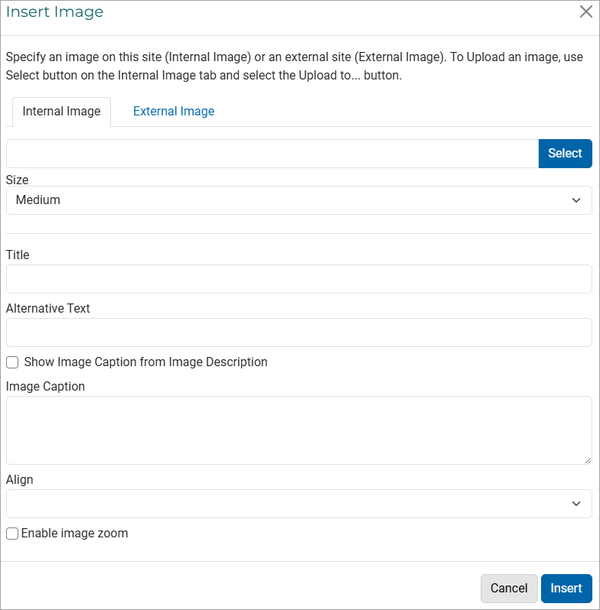Viewport: 600px width, 610px height.
Task: Click into the Alternative Text field
Action: (x=299, y=333)
